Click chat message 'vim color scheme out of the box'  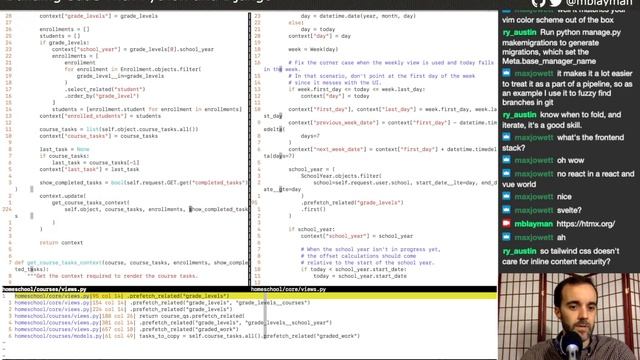[558, 20]
